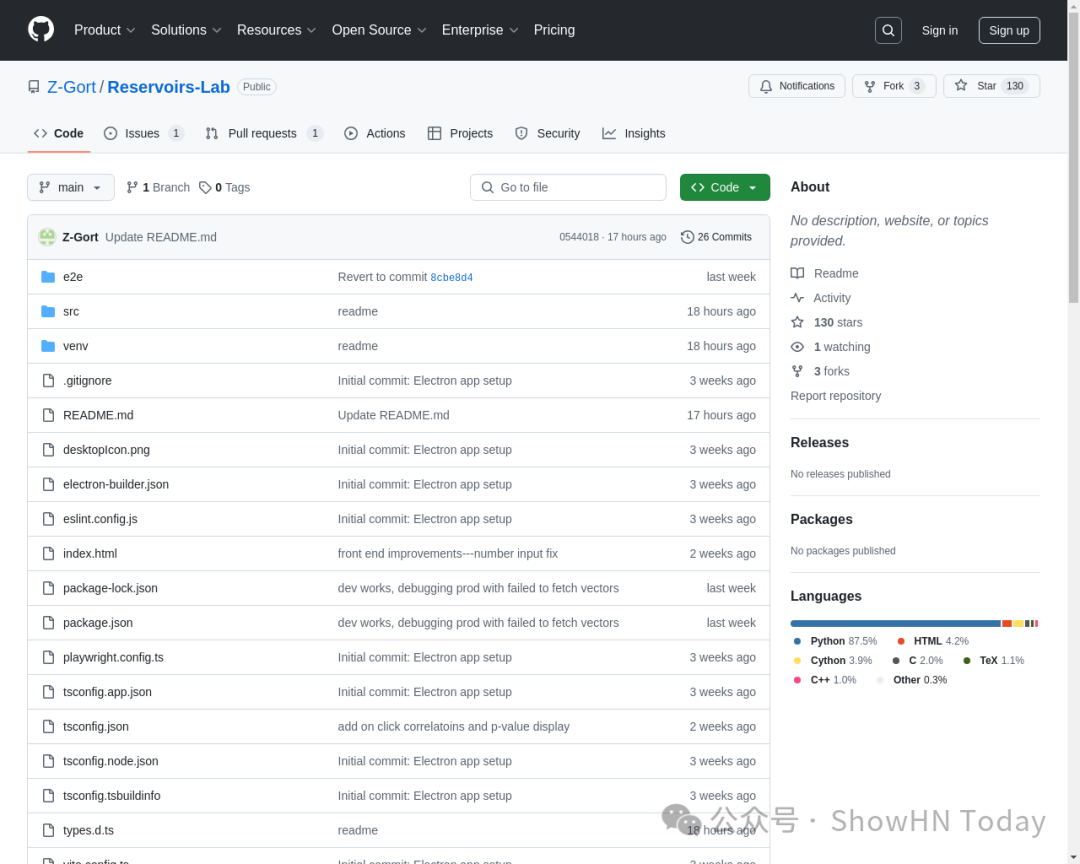
Task: Switch to the Pull requests tab
Action: tap(264, 133)
